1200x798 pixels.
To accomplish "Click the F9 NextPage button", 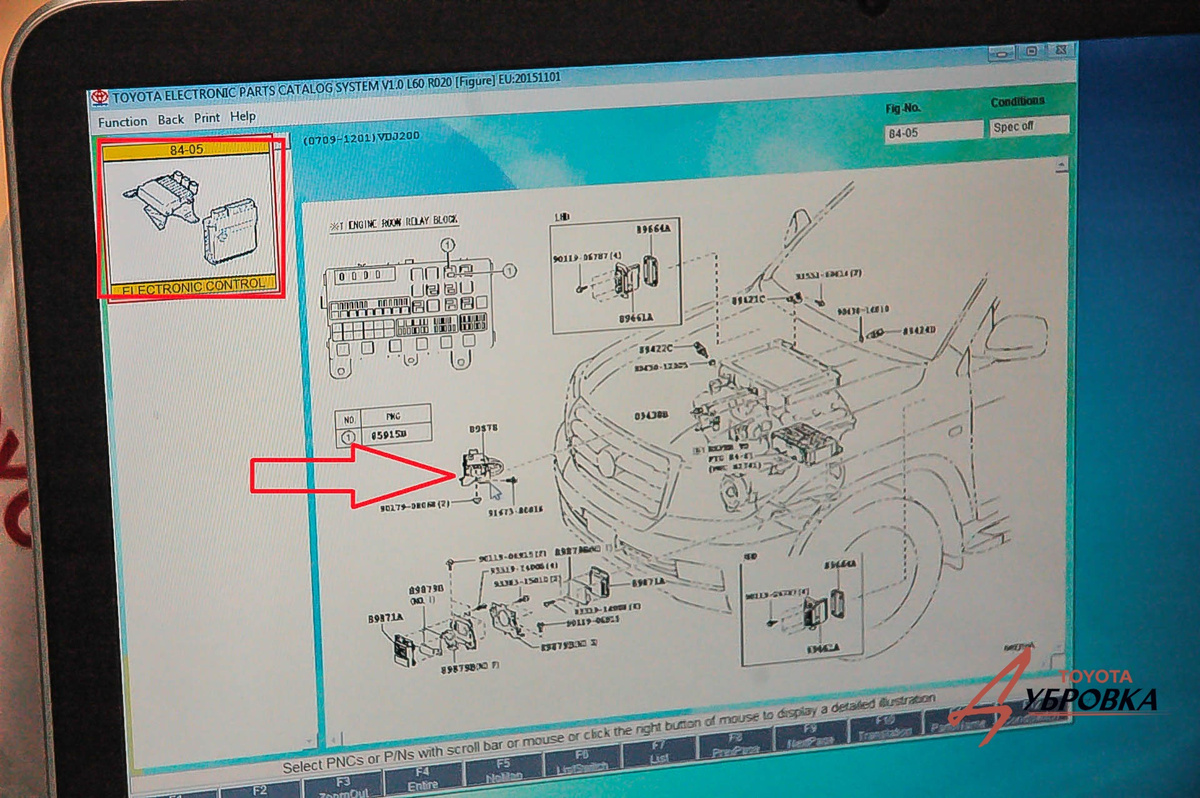I will point(811,736).
